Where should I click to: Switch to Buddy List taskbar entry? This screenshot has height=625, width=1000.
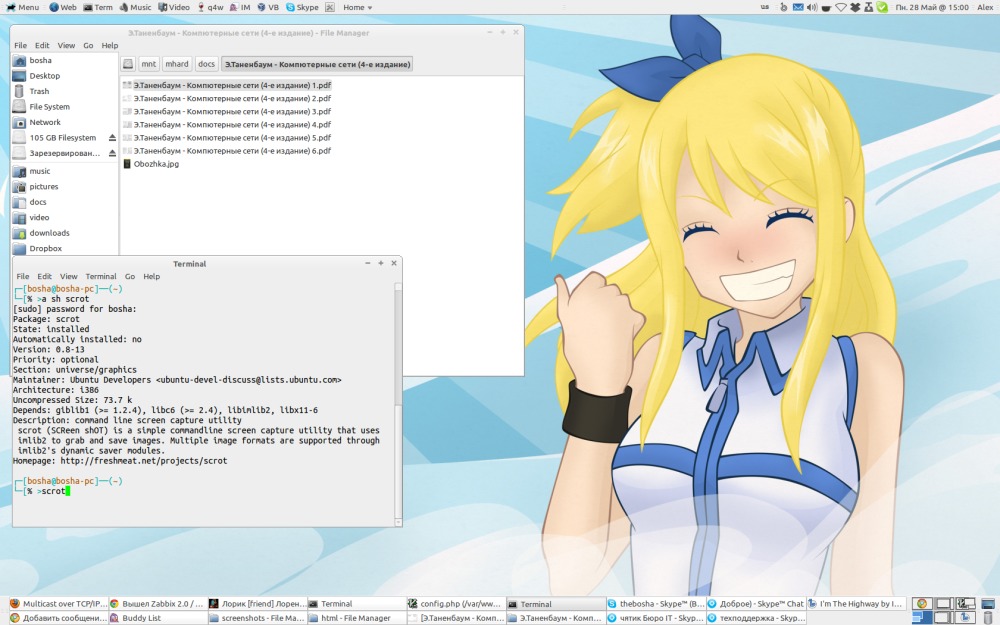click(158, 618)
